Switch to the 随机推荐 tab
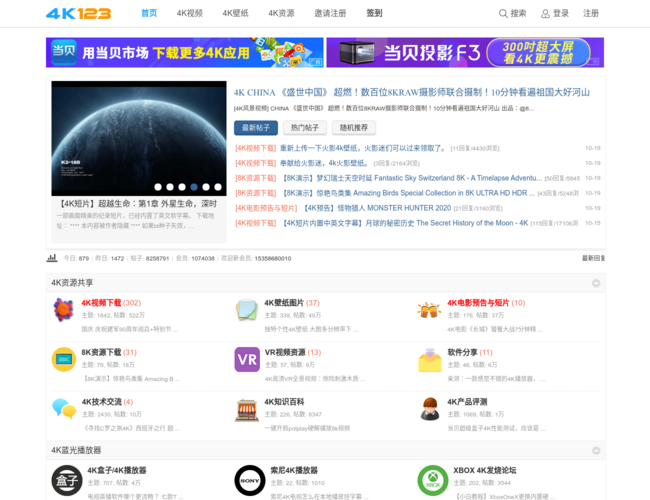The width and height of the screenshot is (650, 500). click(x=354, y=128)
